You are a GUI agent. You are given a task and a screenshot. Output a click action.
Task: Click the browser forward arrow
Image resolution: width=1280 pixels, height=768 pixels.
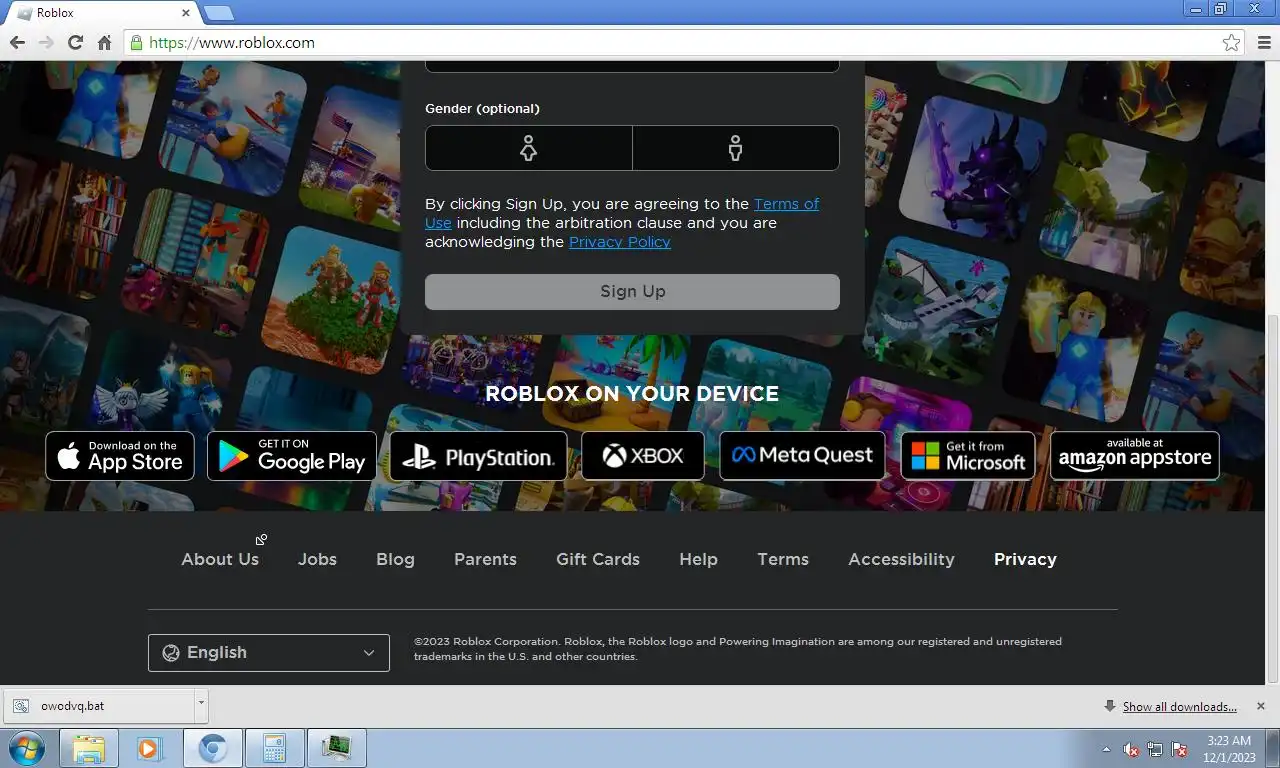46,43
